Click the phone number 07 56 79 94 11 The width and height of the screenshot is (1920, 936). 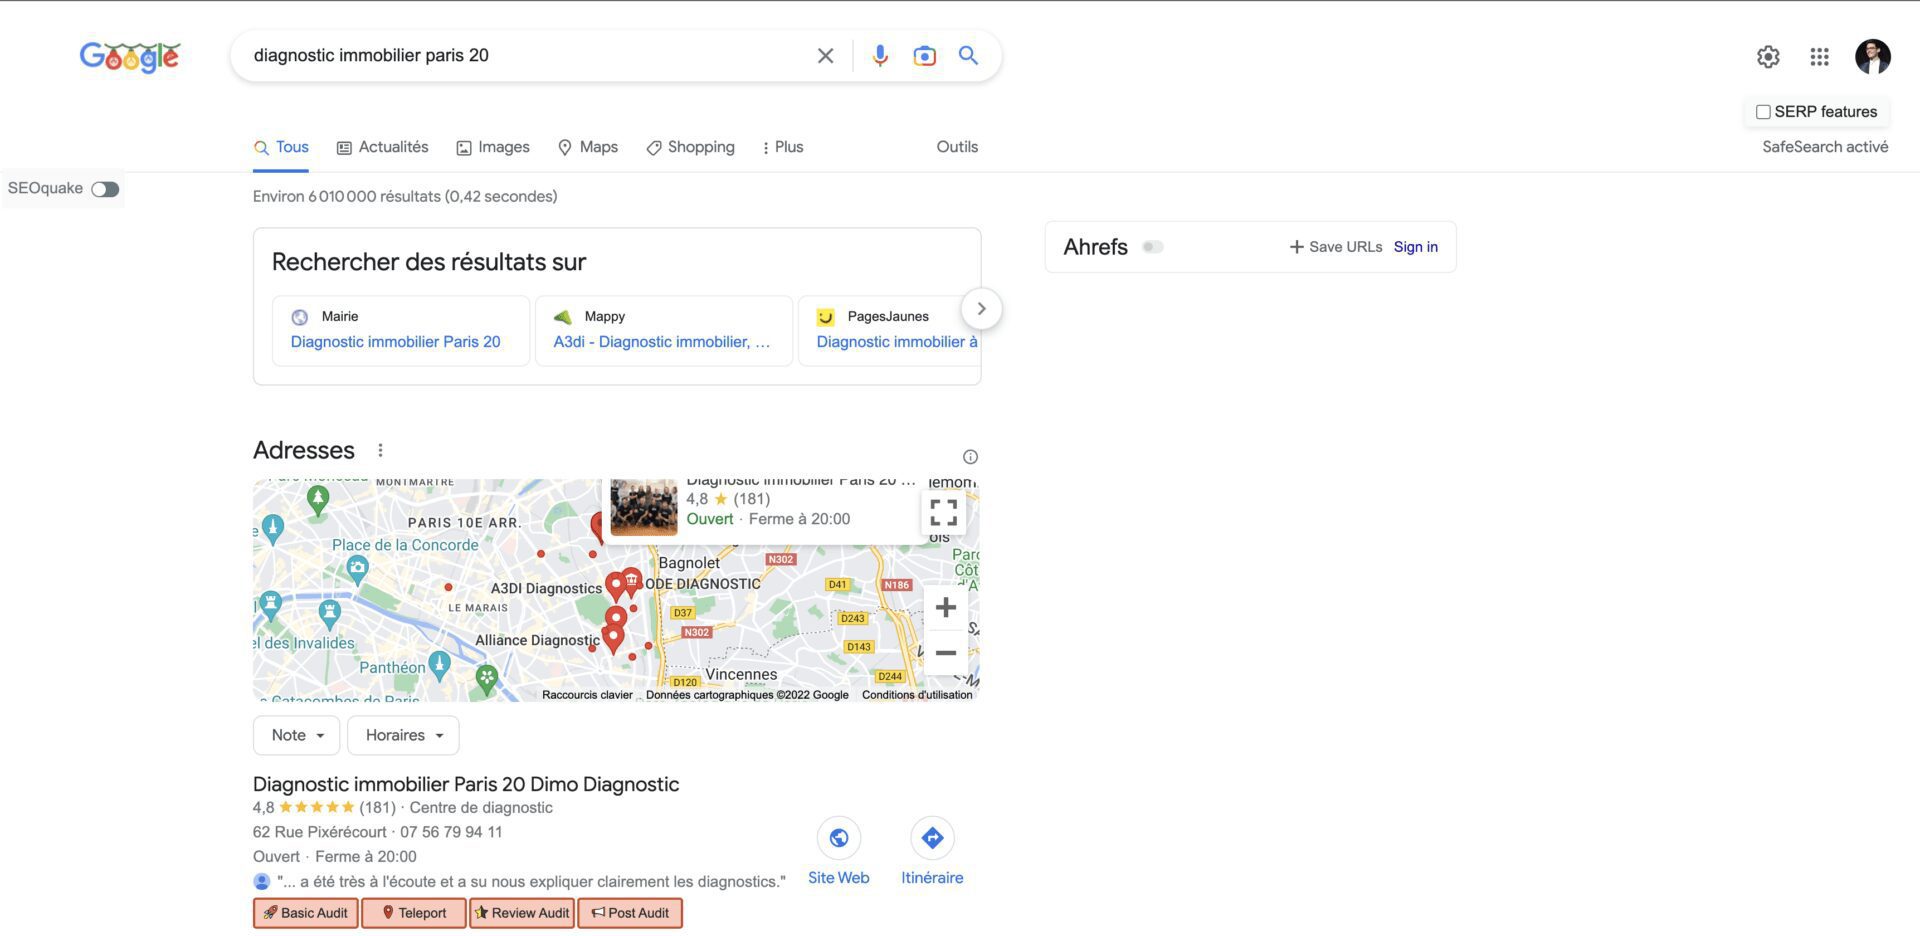[451, 832]
